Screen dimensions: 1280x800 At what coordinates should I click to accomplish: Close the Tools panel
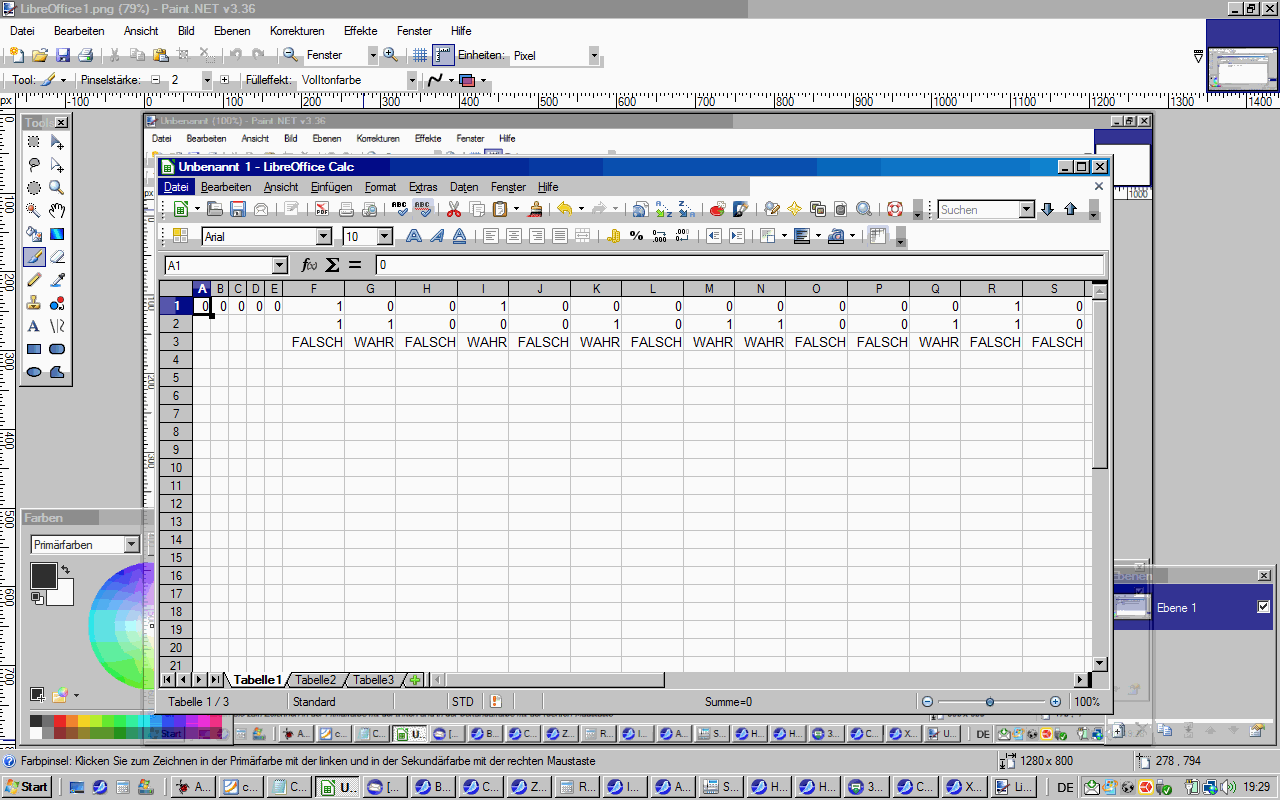61,122
